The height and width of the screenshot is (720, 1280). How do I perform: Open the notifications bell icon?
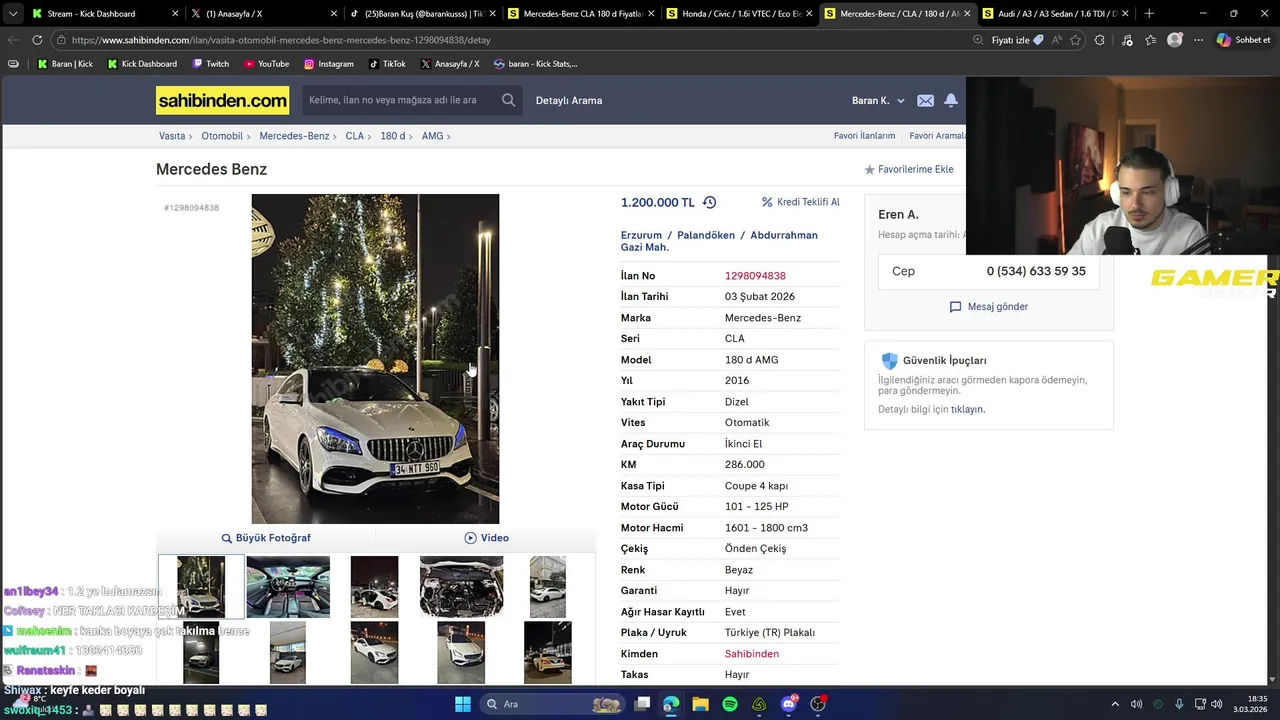pyautogui.click(x=951, y=100)
